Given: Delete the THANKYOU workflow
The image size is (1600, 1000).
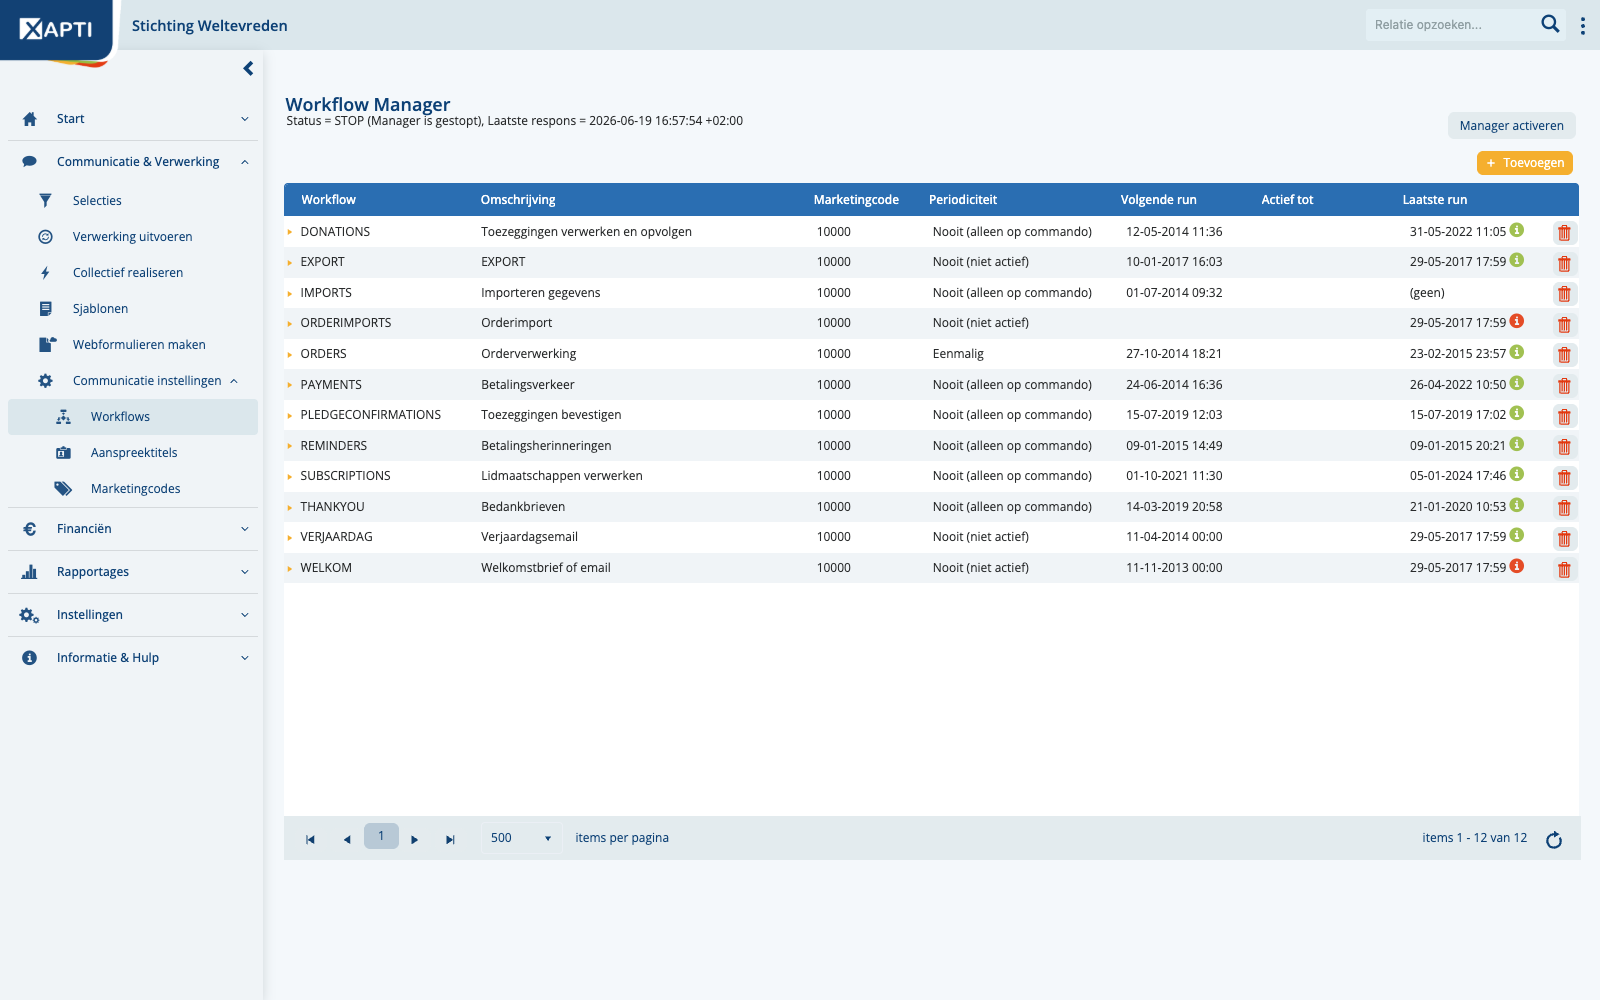Looking at the screenshot, I should click(x=1564, y=508).
